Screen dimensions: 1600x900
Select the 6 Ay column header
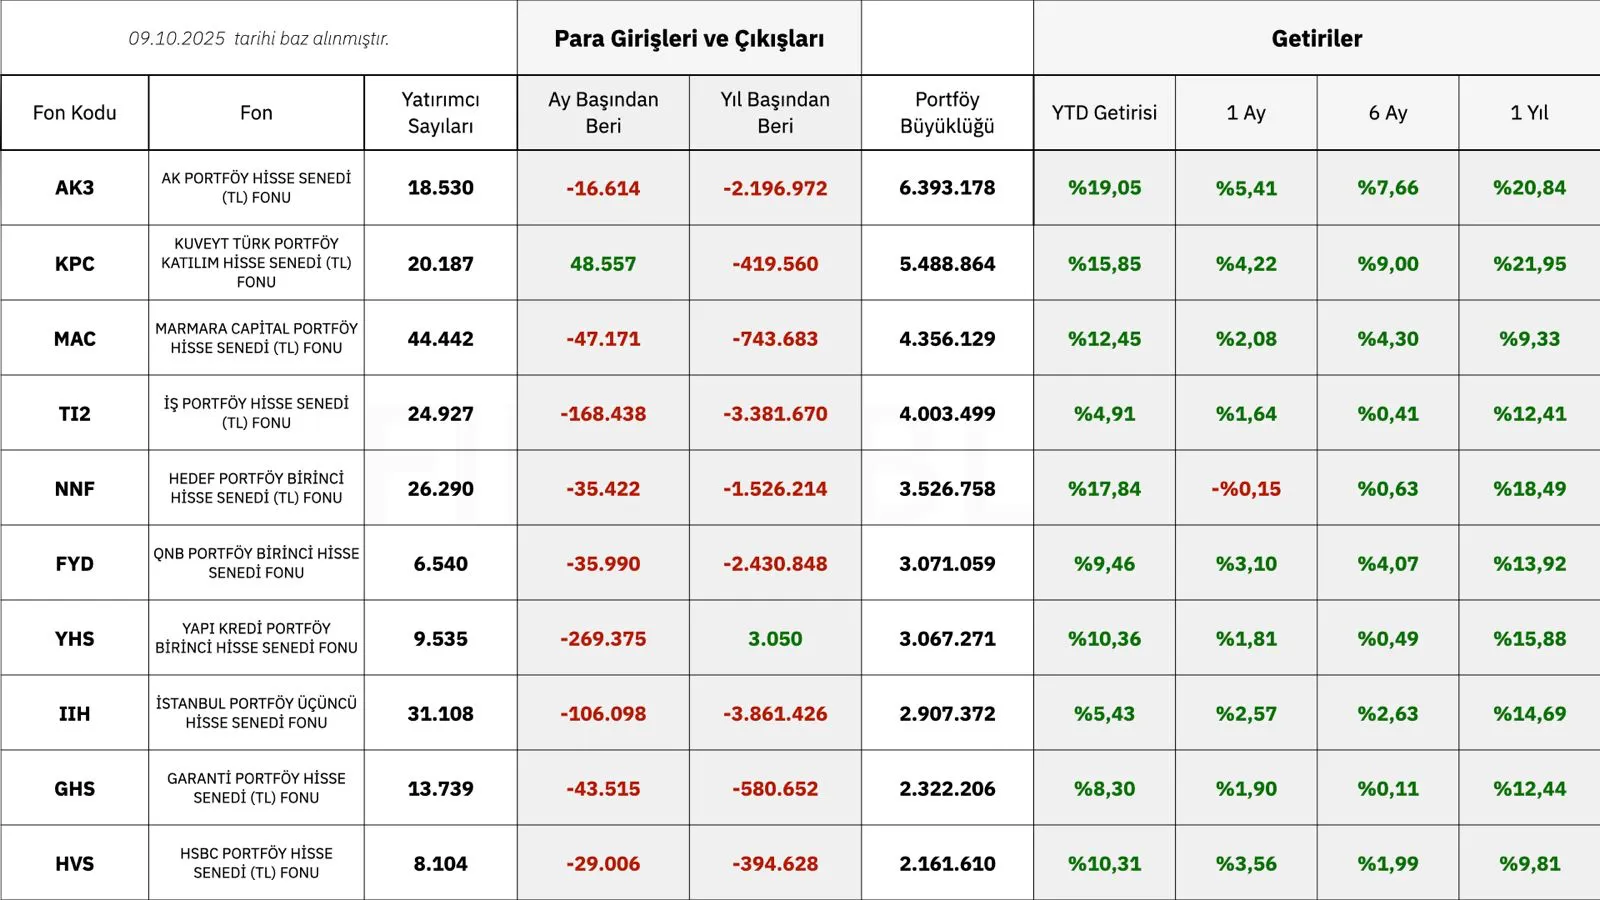point(1388,113)
